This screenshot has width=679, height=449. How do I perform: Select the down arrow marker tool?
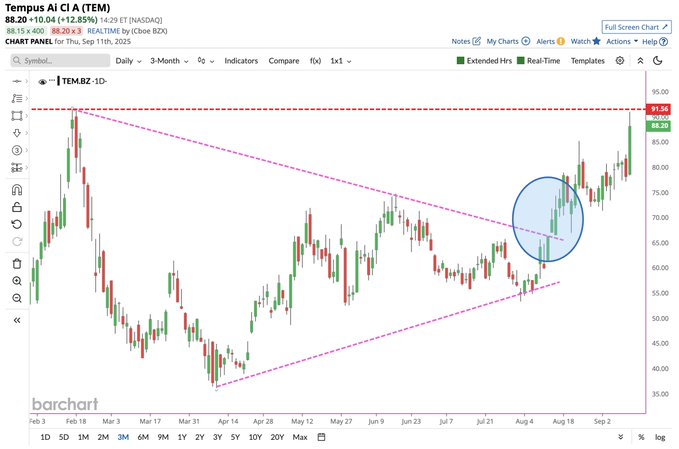[17, 133]
